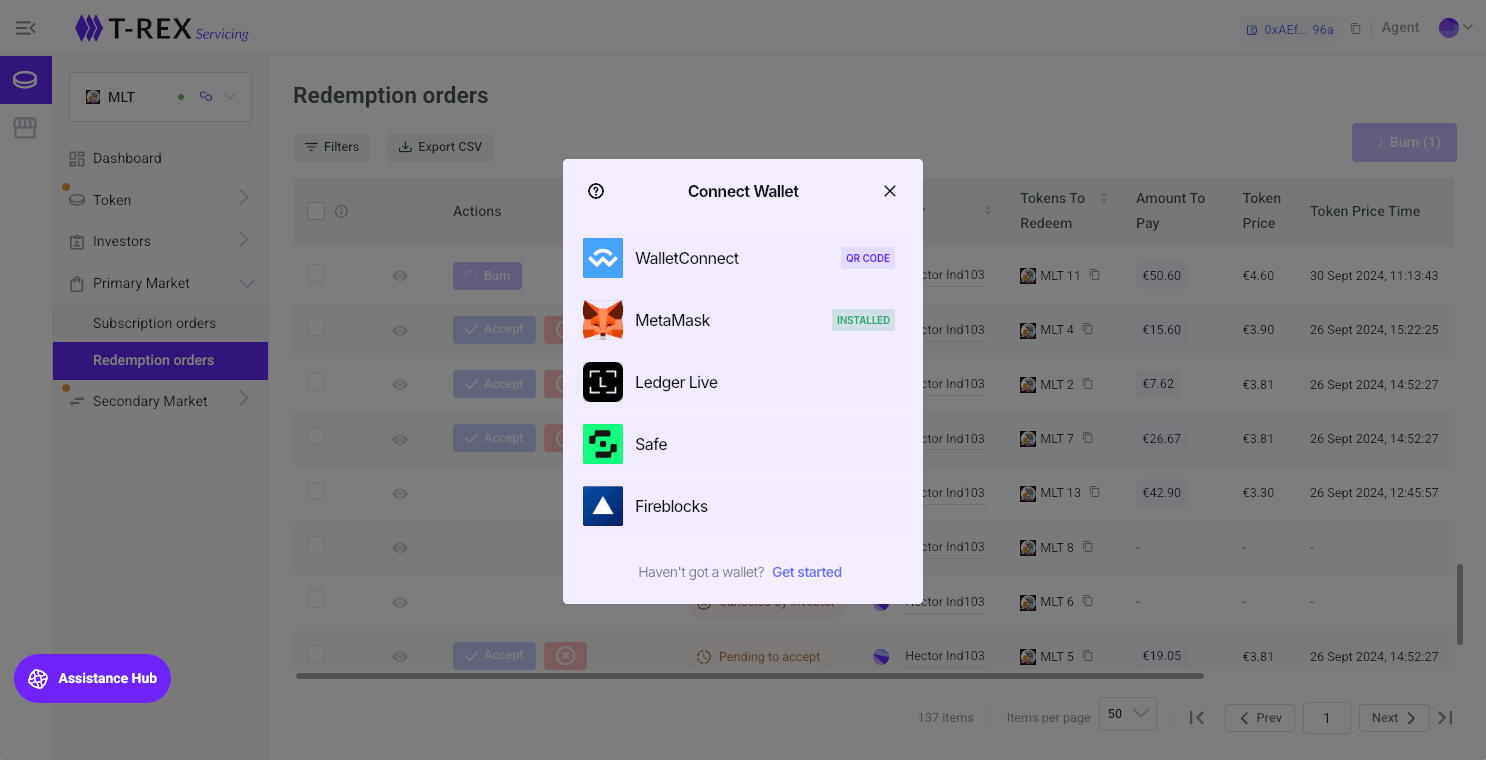Image resolution: width=1486 pixels, height=760 pixels.
Task: Open the MLT token selector dropdown
Action: (160, 97)
